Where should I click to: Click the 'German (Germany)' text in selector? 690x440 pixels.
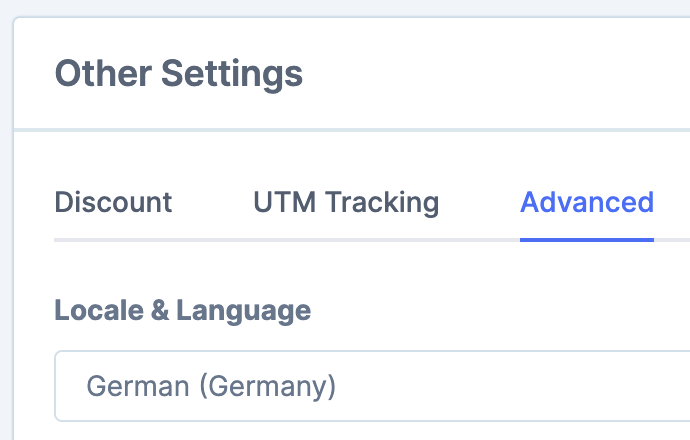click(211, 386)
